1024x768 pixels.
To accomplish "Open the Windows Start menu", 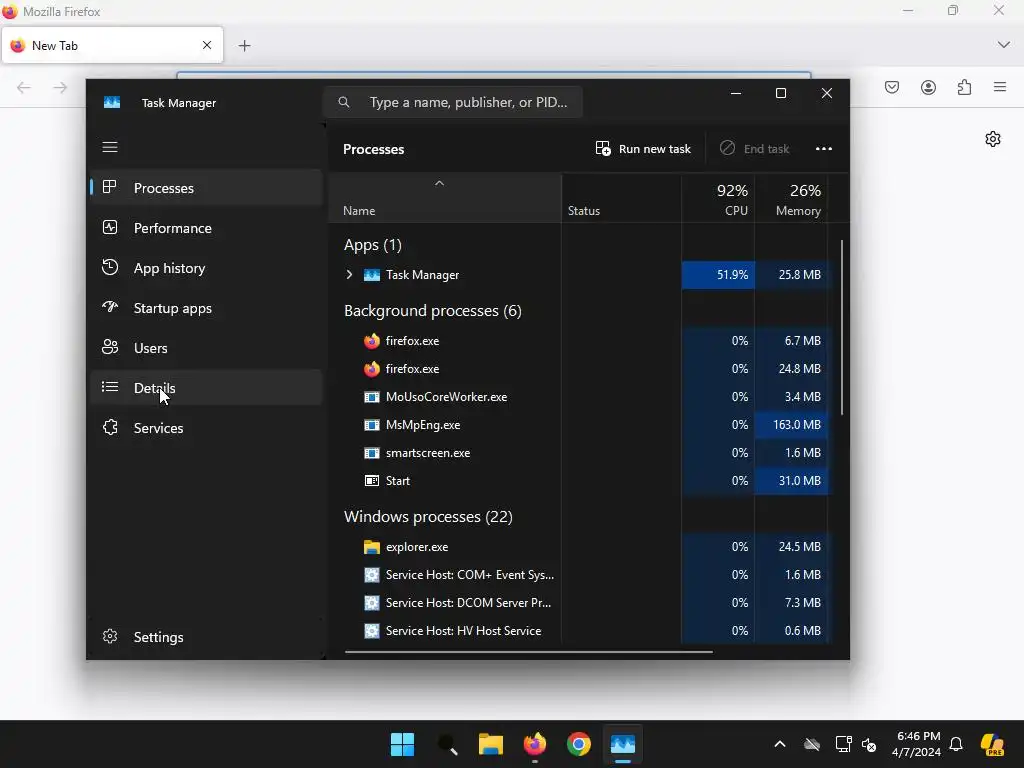I will [402, 744].
